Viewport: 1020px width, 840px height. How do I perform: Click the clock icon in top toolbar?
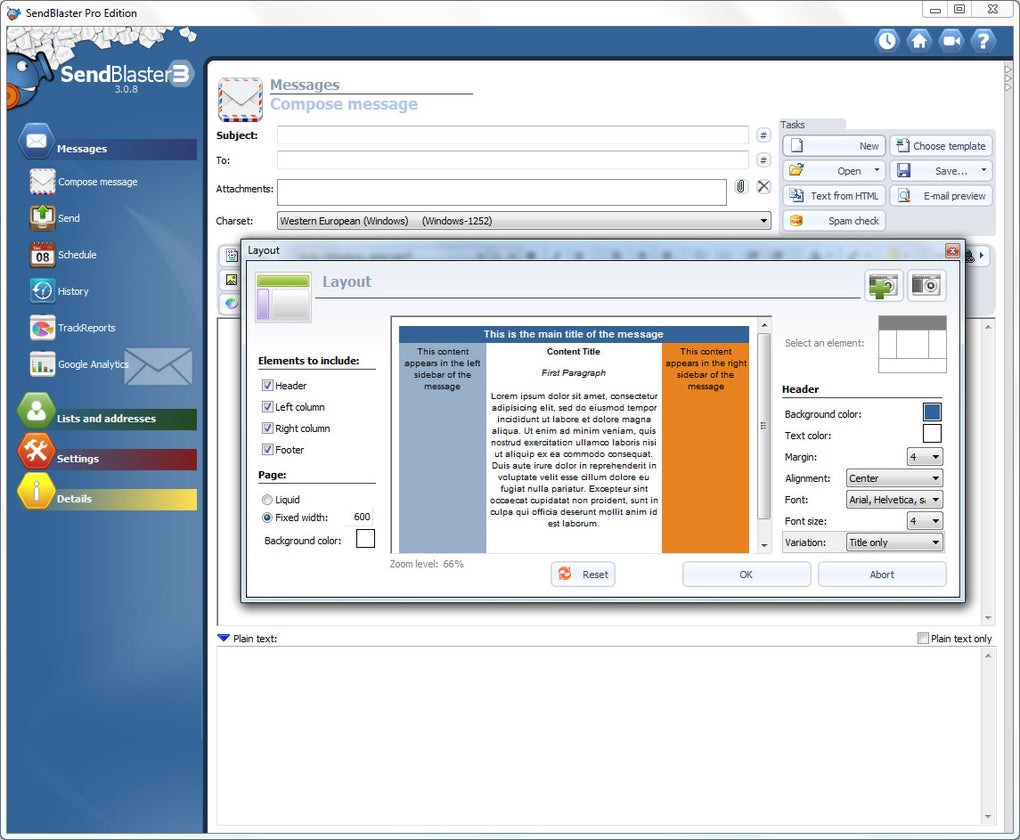coord(887,40)
